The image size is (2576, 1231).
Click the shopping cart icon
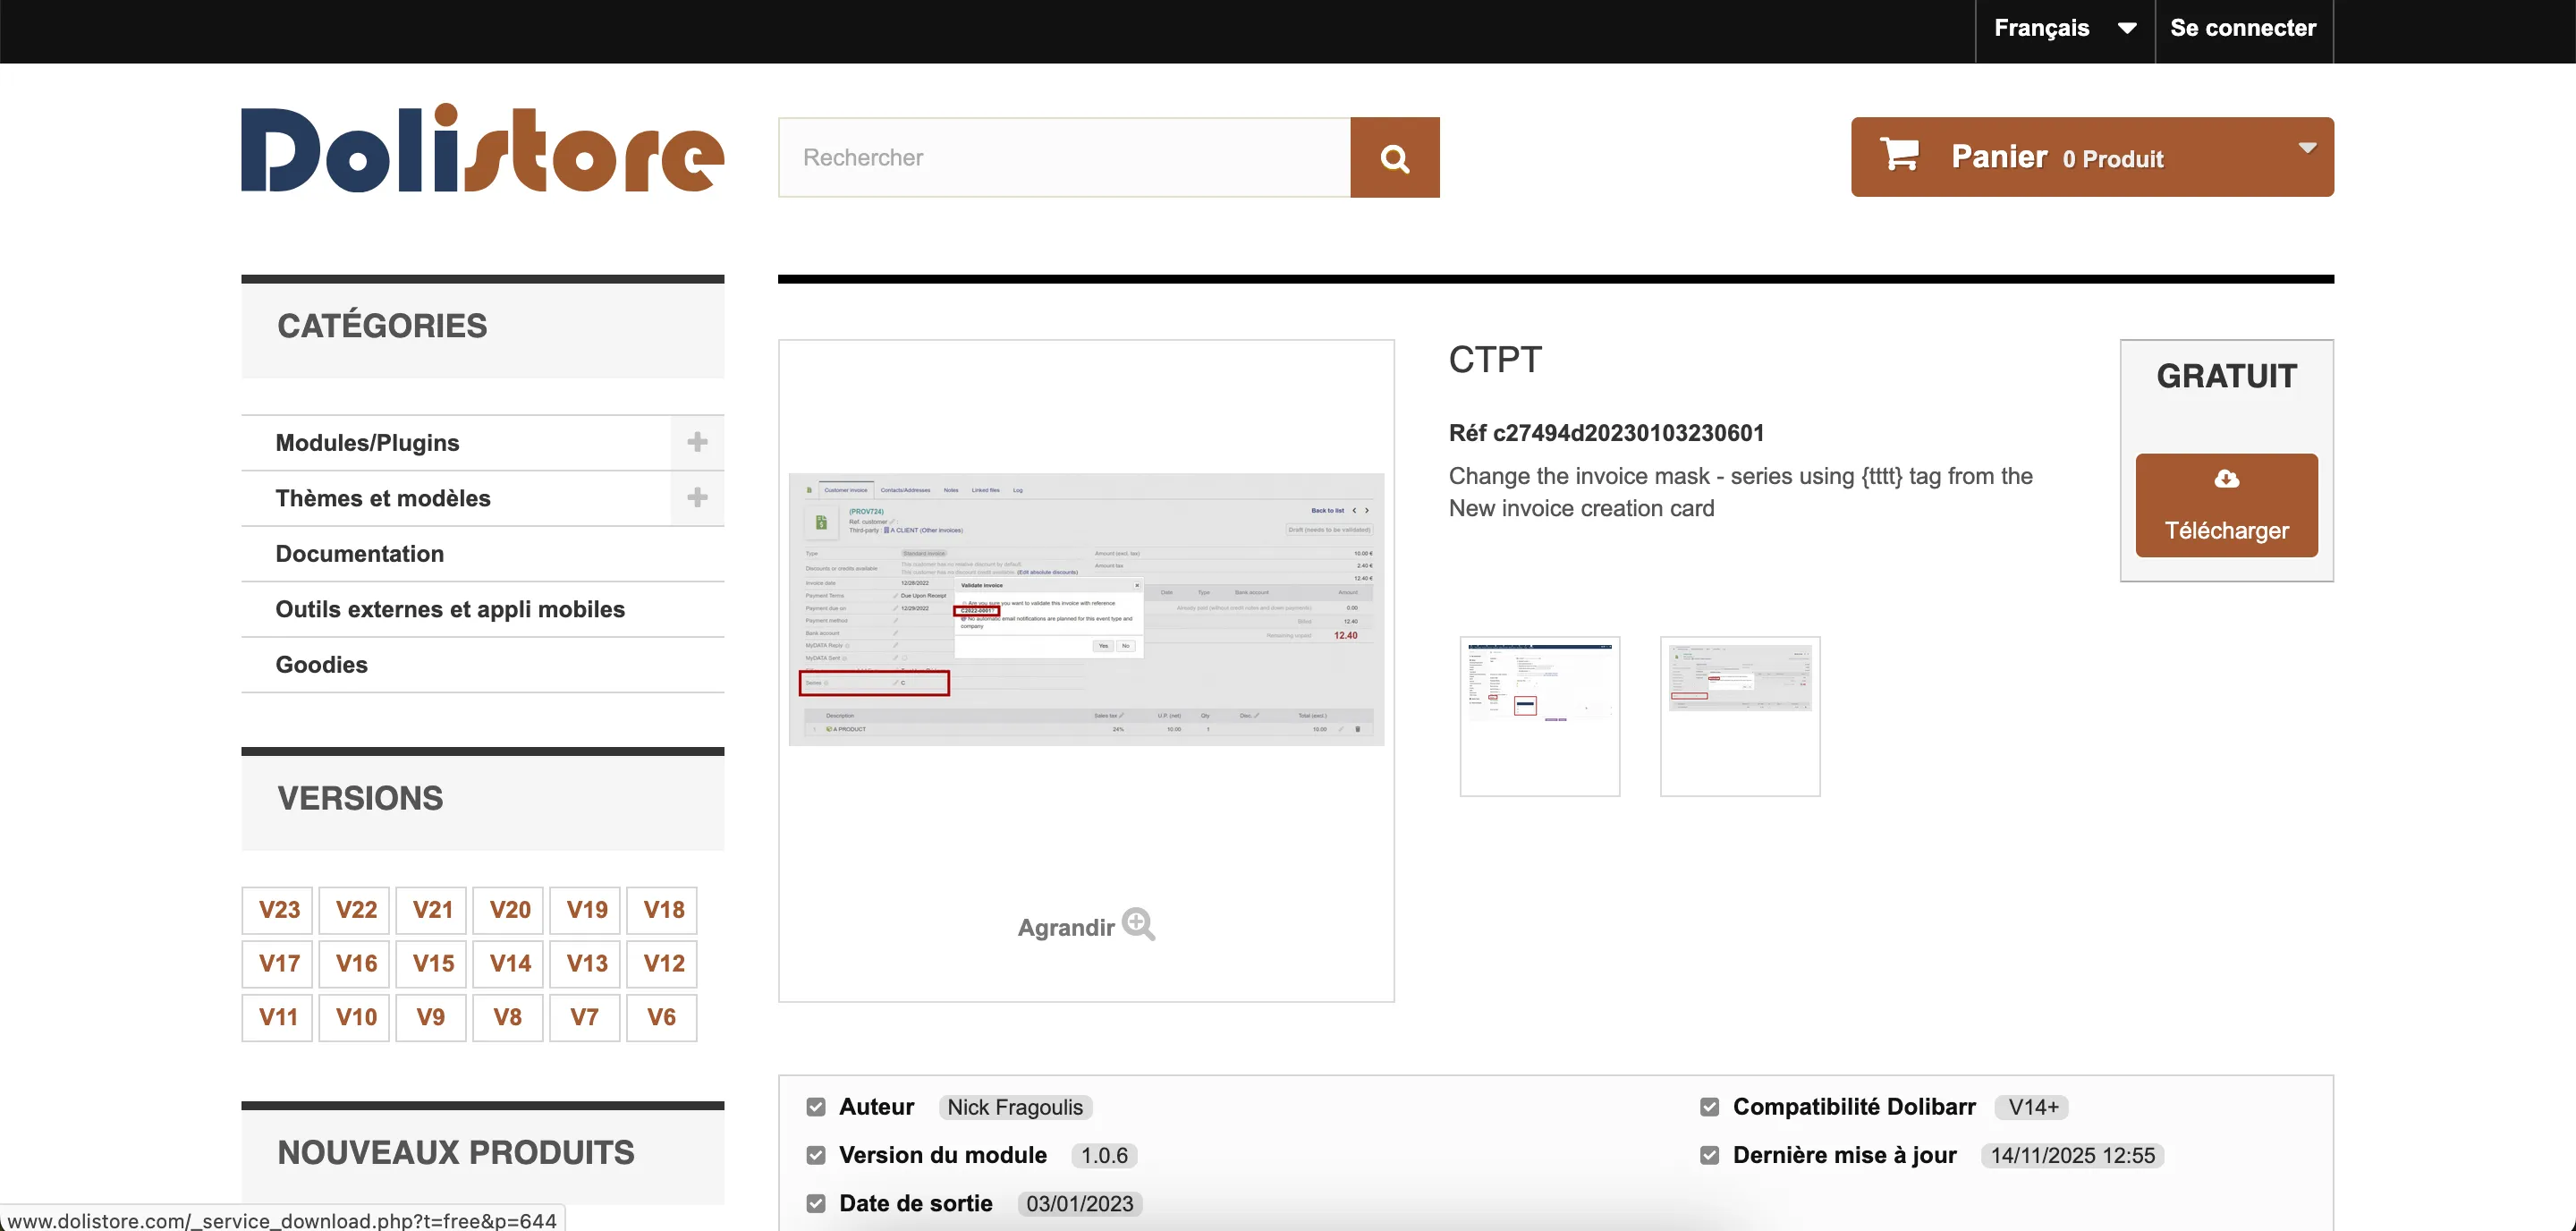point(1899,155)
